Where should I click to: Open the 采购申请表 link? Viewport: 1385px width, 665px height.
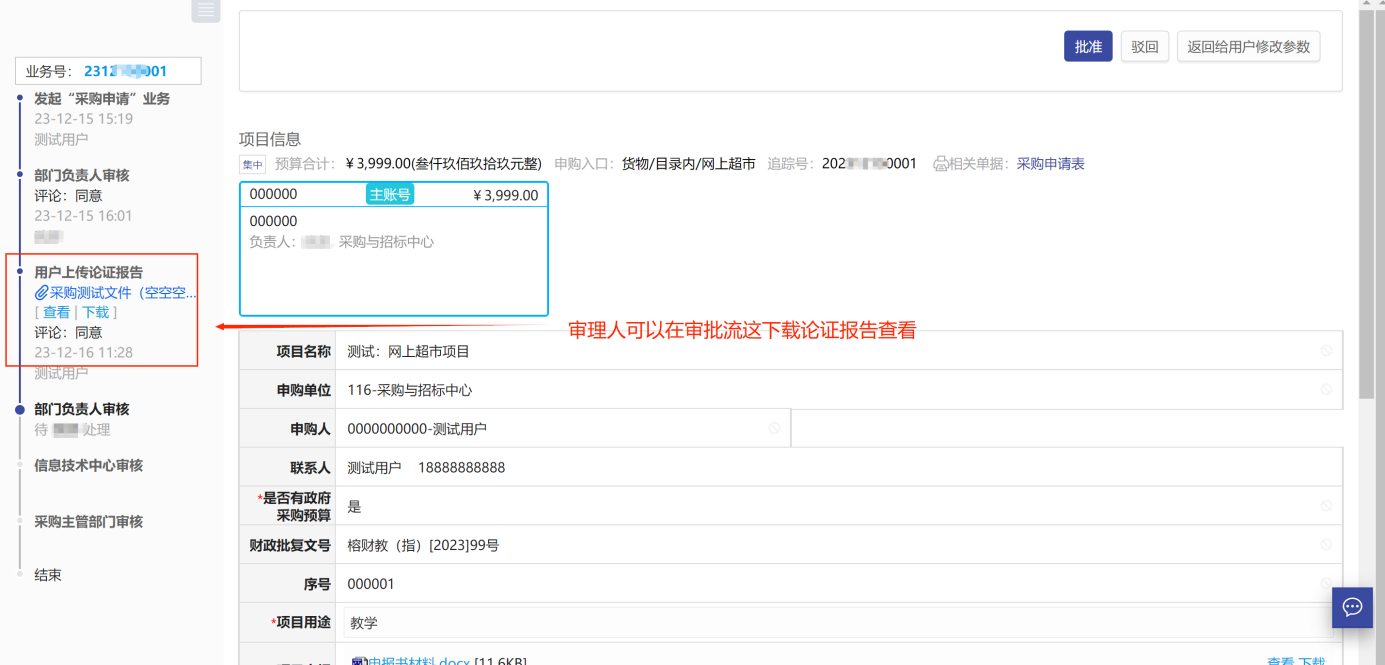1050,164
